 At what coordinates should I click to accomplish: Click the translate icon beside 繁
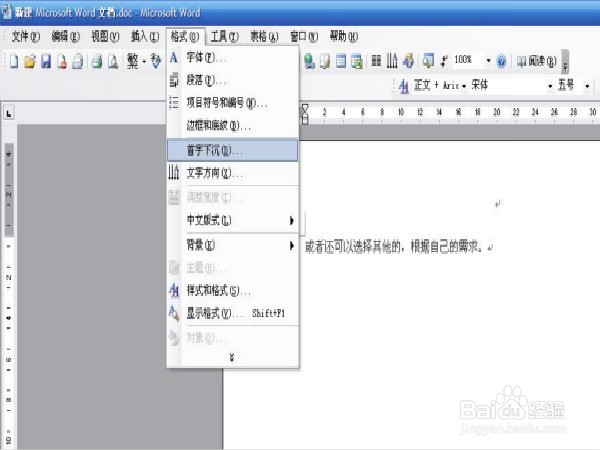click(156, 61)
